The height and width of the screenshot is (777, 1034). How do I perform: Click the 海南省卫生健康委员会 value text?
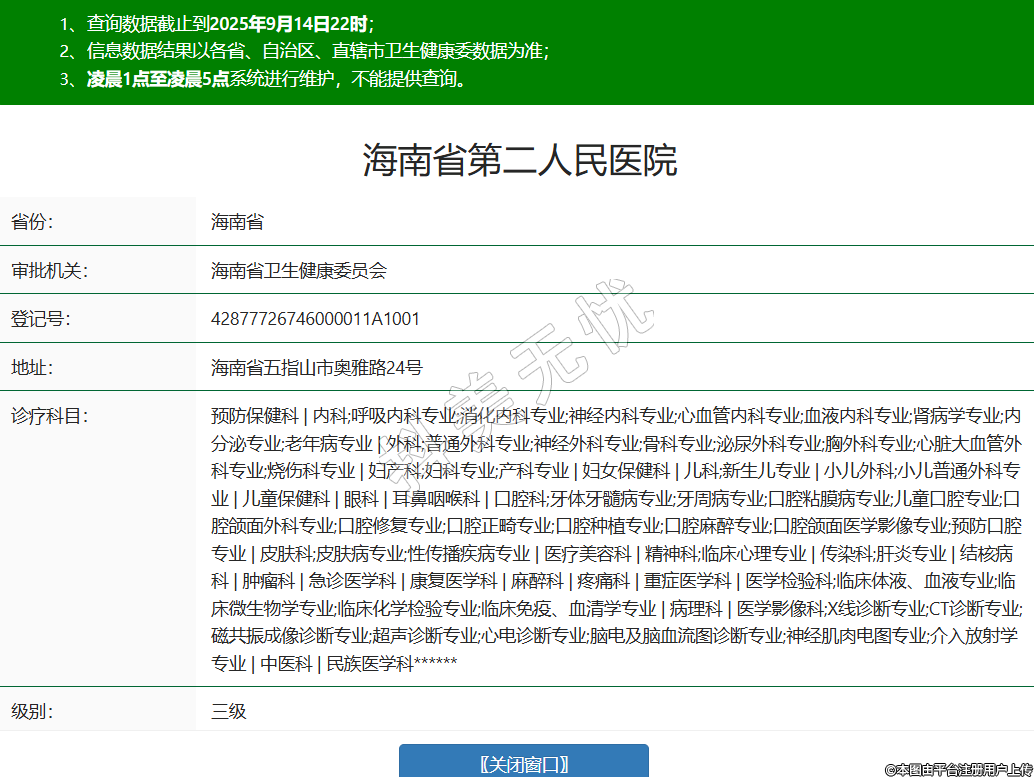pyautogui.click(x=298, y=270)
